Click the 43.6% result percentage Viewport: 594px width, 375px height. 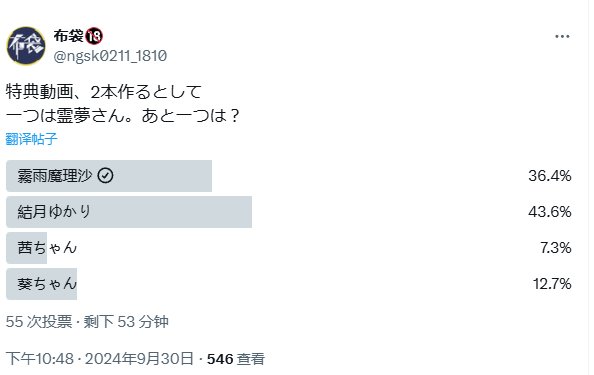pos(550,212)
